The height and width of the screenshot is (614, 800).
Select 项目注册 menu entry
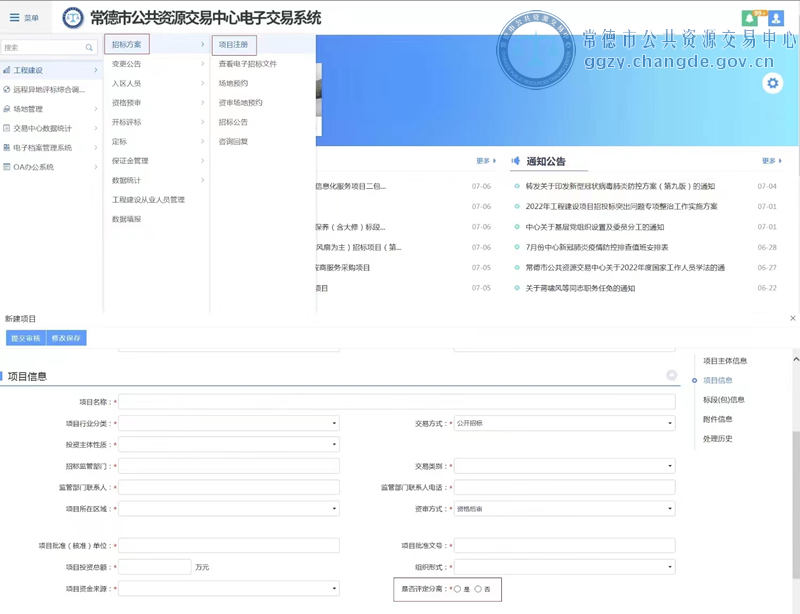[x=233, y=44]
